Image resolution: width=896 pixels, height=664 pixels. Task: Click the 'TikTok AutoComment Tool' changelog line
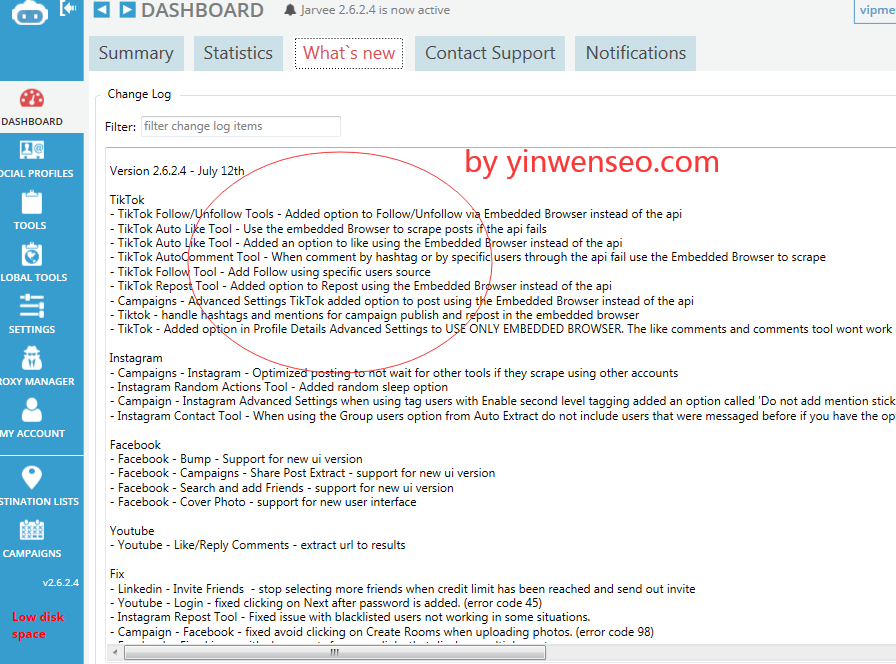tap(467, 257)
